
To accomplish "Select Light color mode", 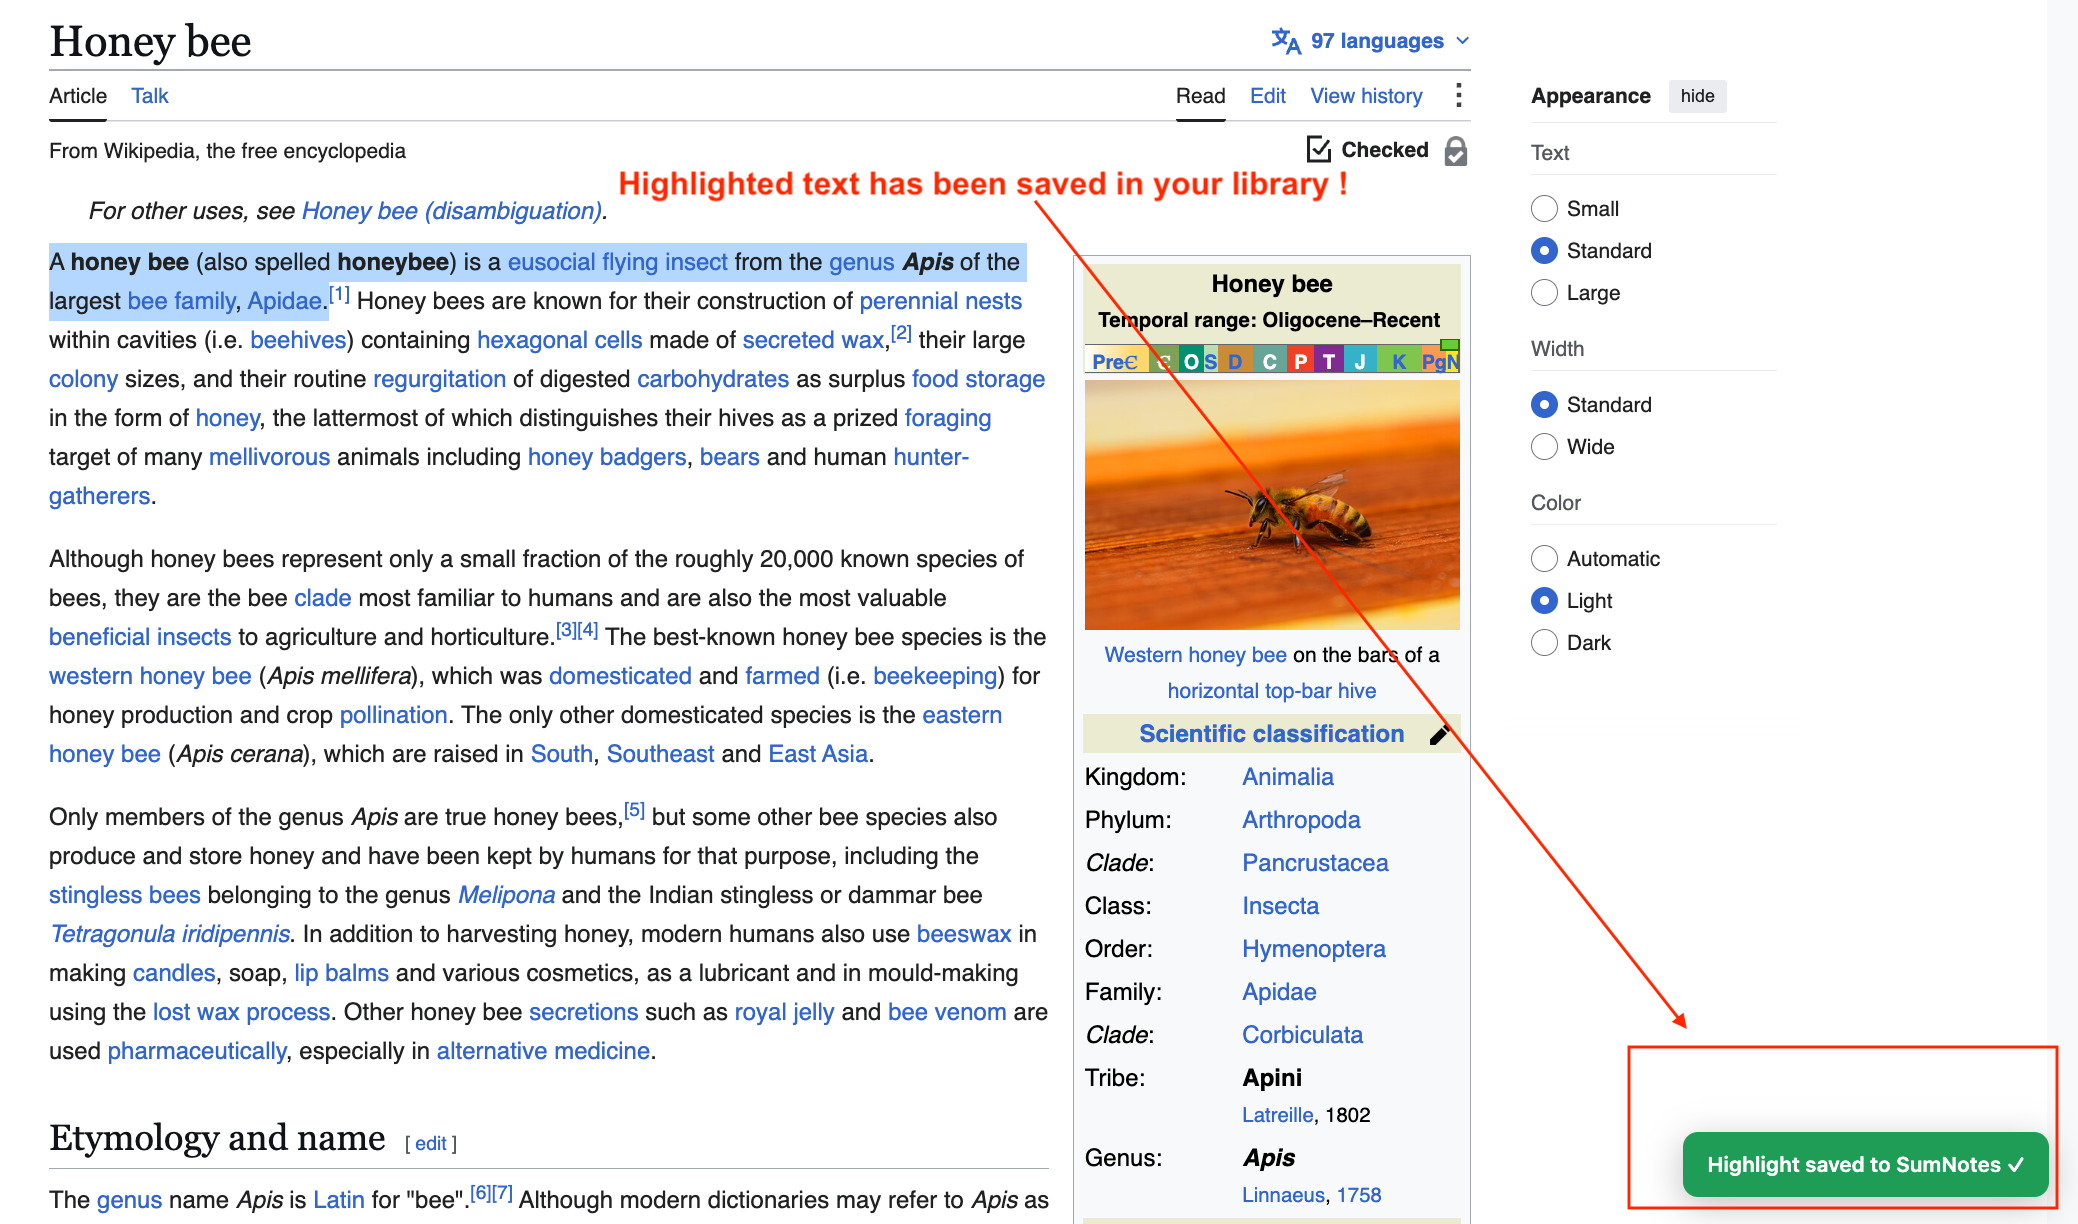I will click(1544, 600).
